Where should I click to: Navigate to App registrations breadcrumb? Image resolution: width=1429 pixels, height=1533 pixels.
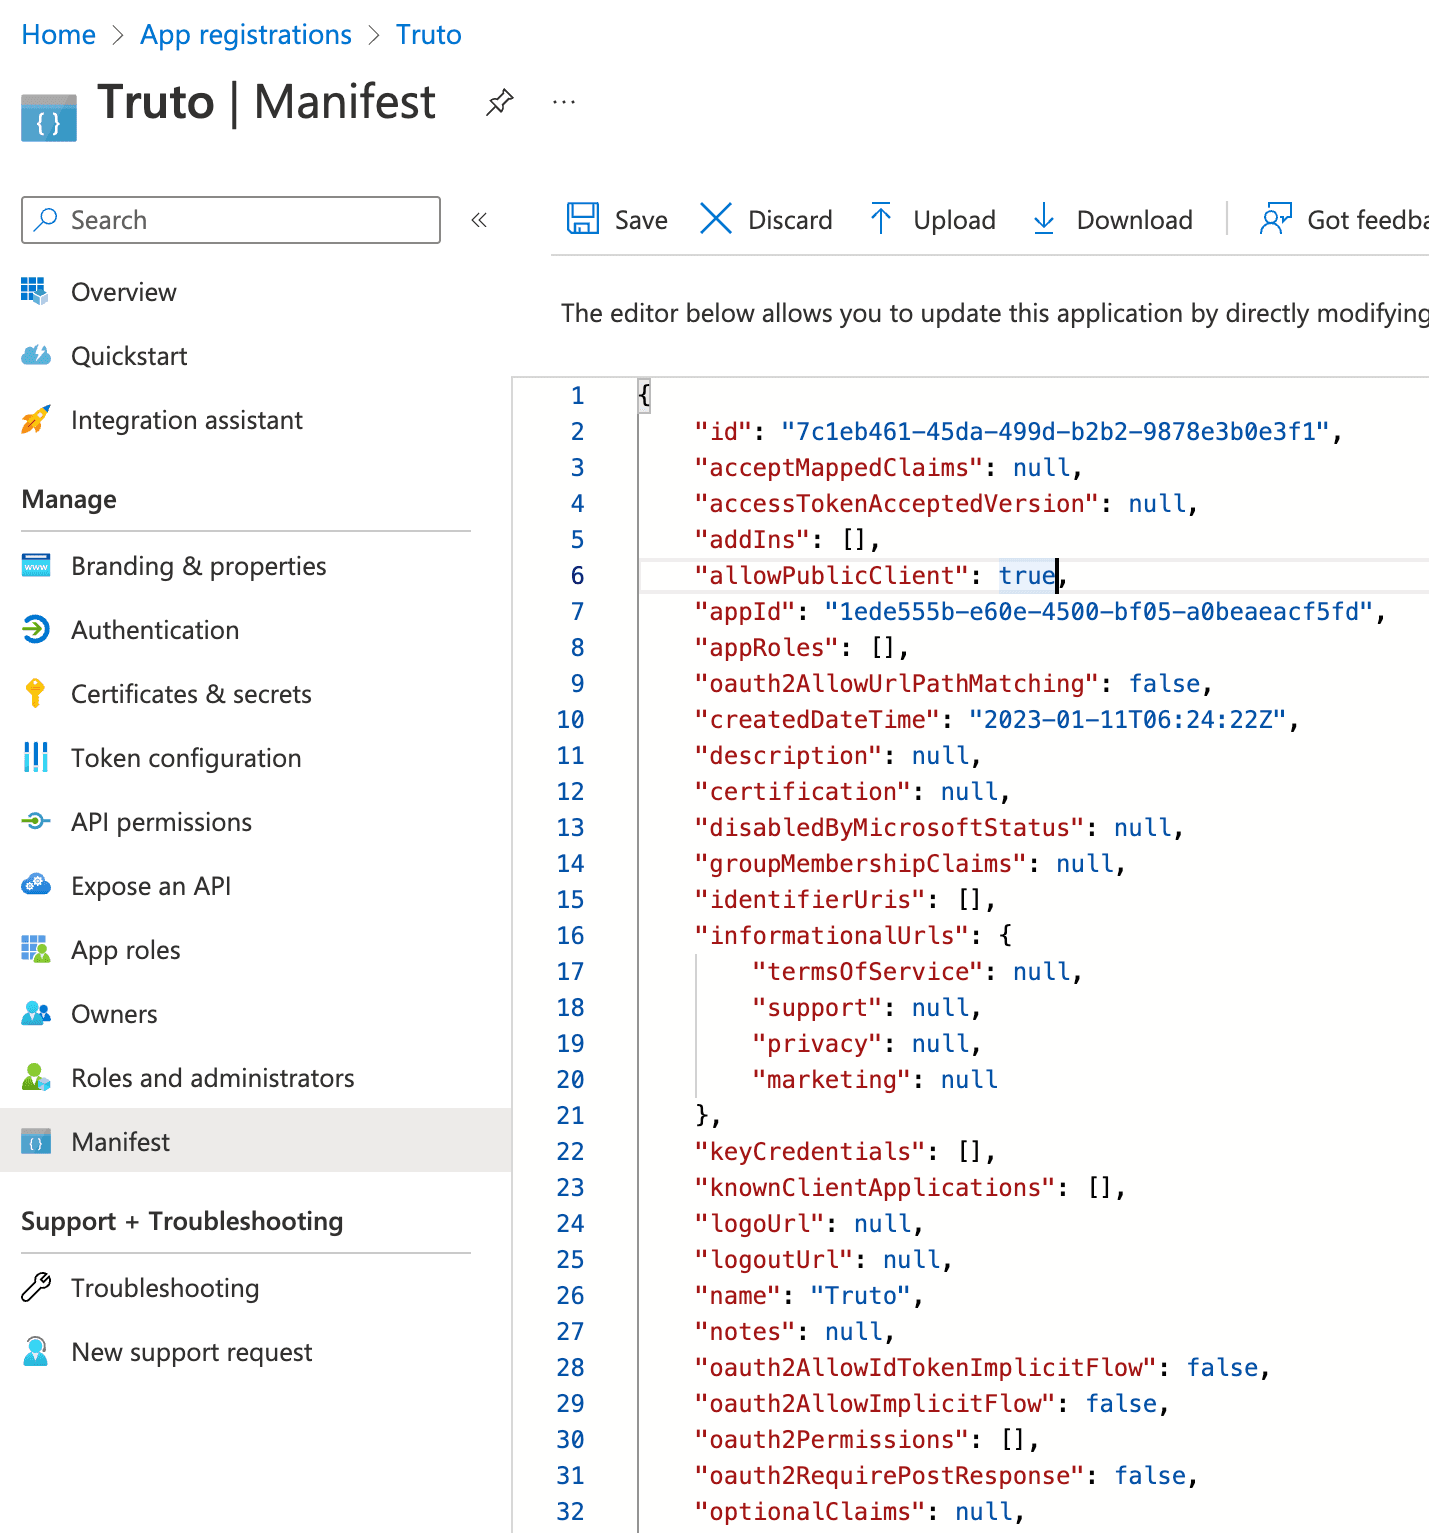coord(245,34)
